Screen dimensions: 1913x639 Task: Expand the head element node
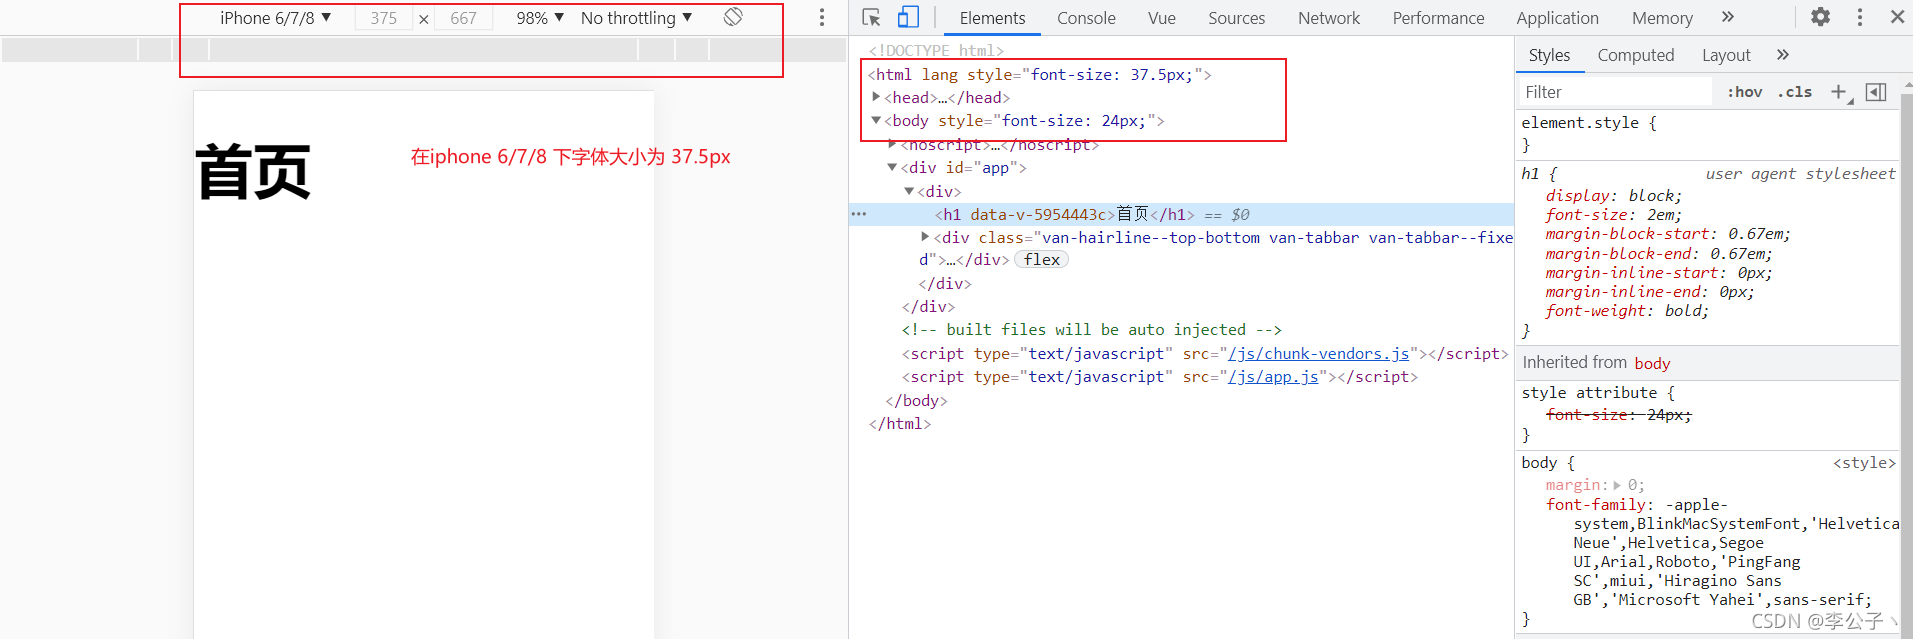[876, 97]
